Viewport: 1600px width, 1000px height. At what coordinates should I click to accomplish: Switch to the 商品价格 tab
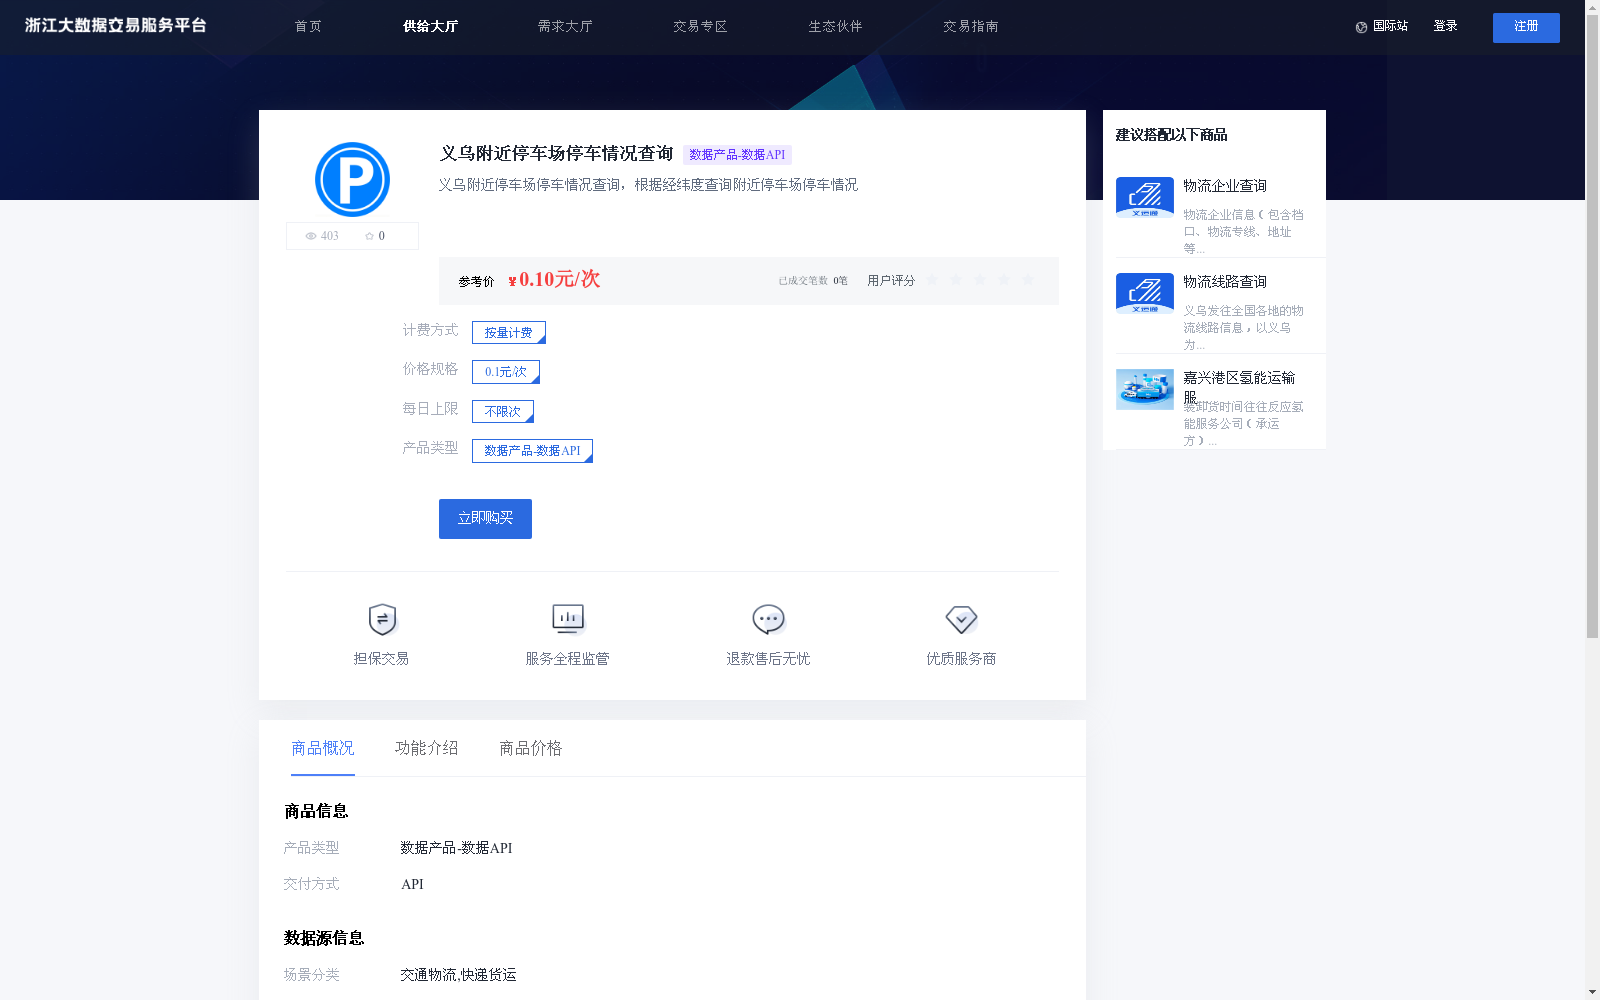click(531, 748)
